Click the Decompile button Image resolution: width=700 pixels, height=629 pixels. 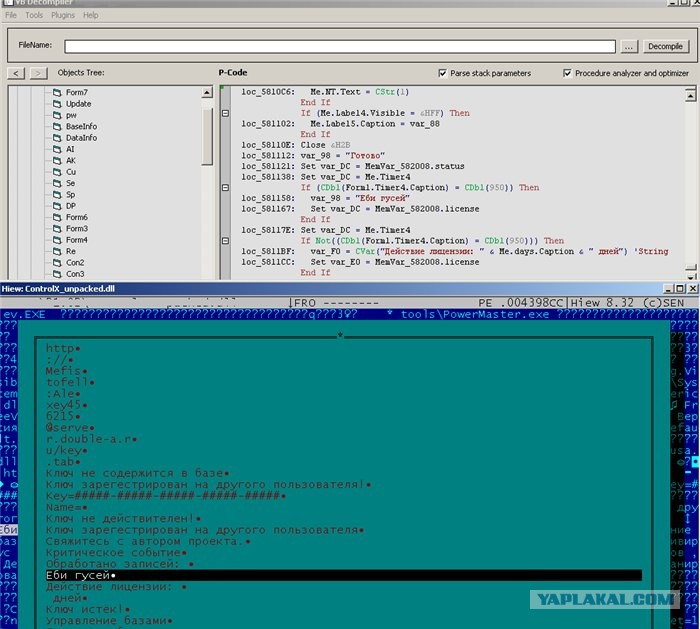pos(664,46)
